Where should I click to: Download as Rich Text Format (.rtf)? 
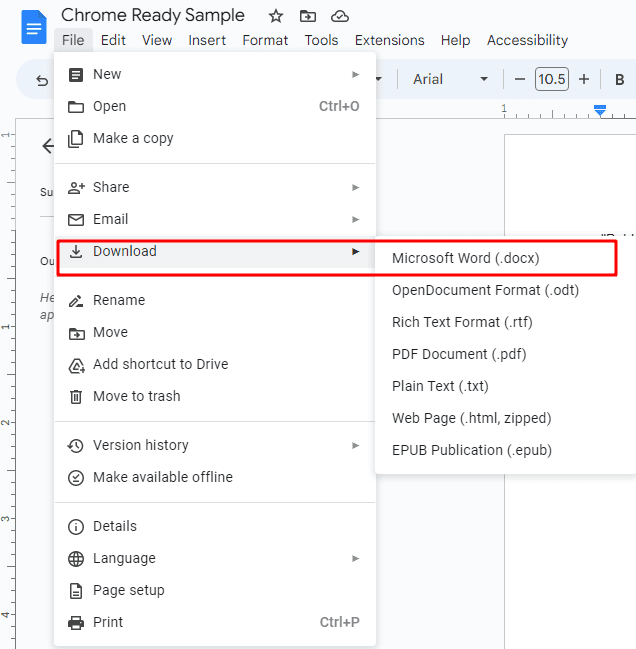505,322
